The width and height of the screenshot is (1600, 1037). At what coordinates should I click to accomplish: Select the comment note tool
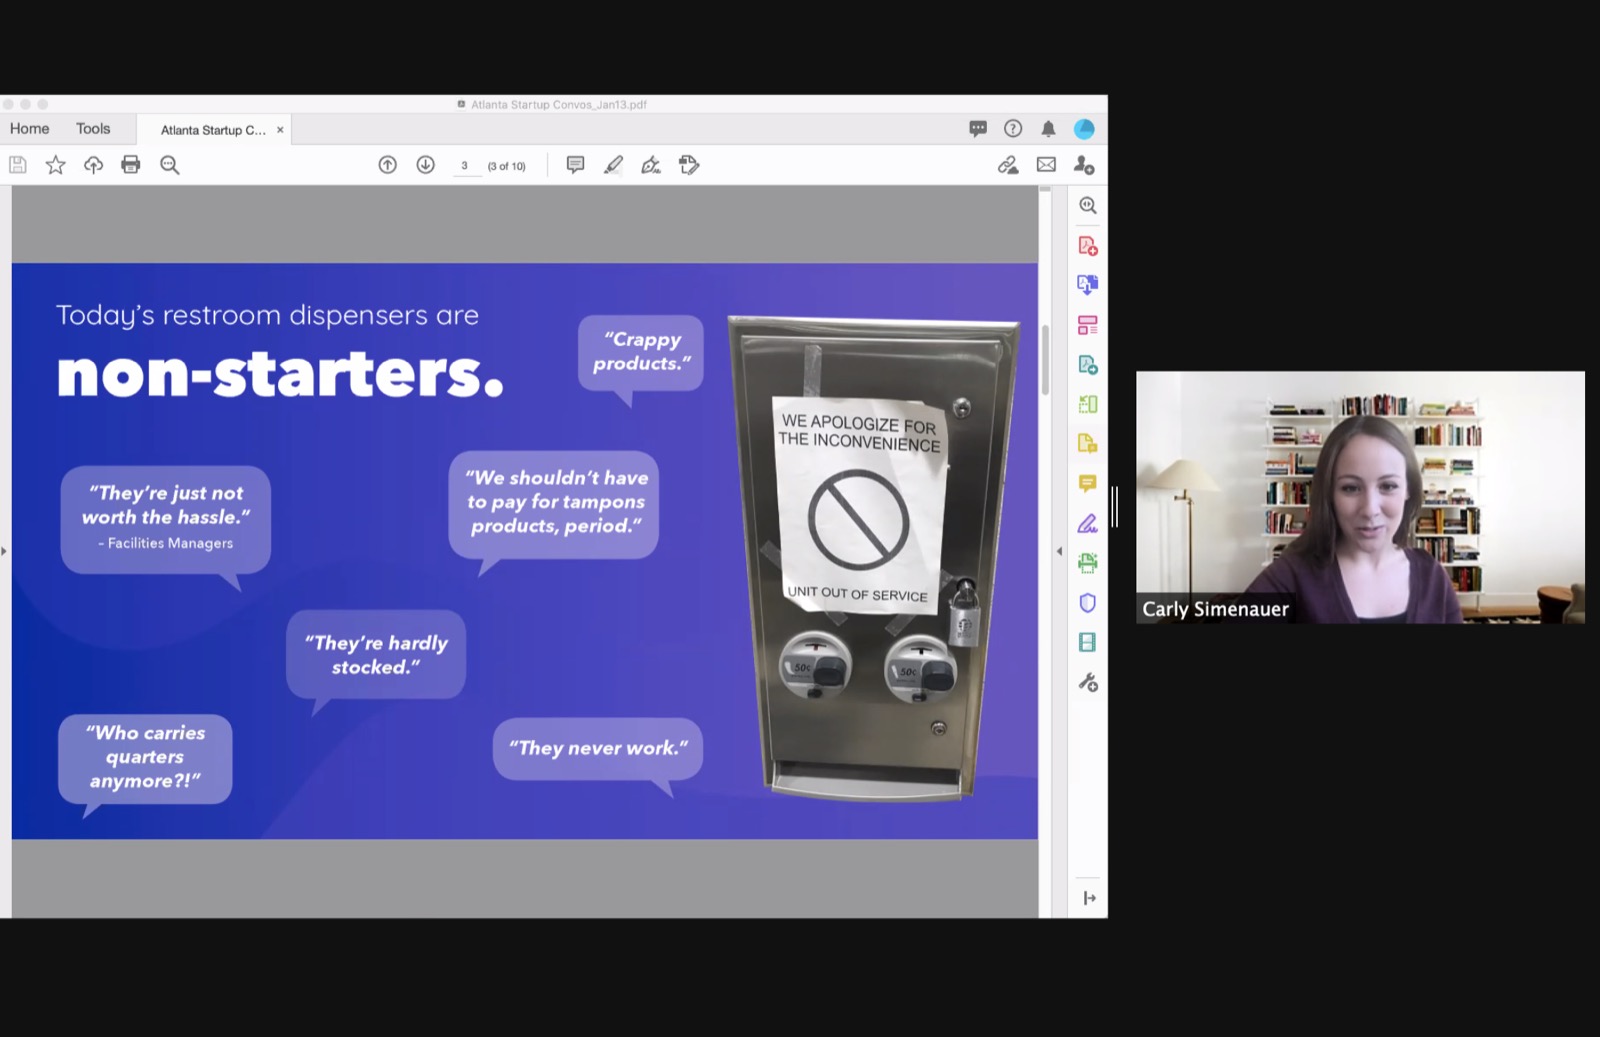click(575, 165)
